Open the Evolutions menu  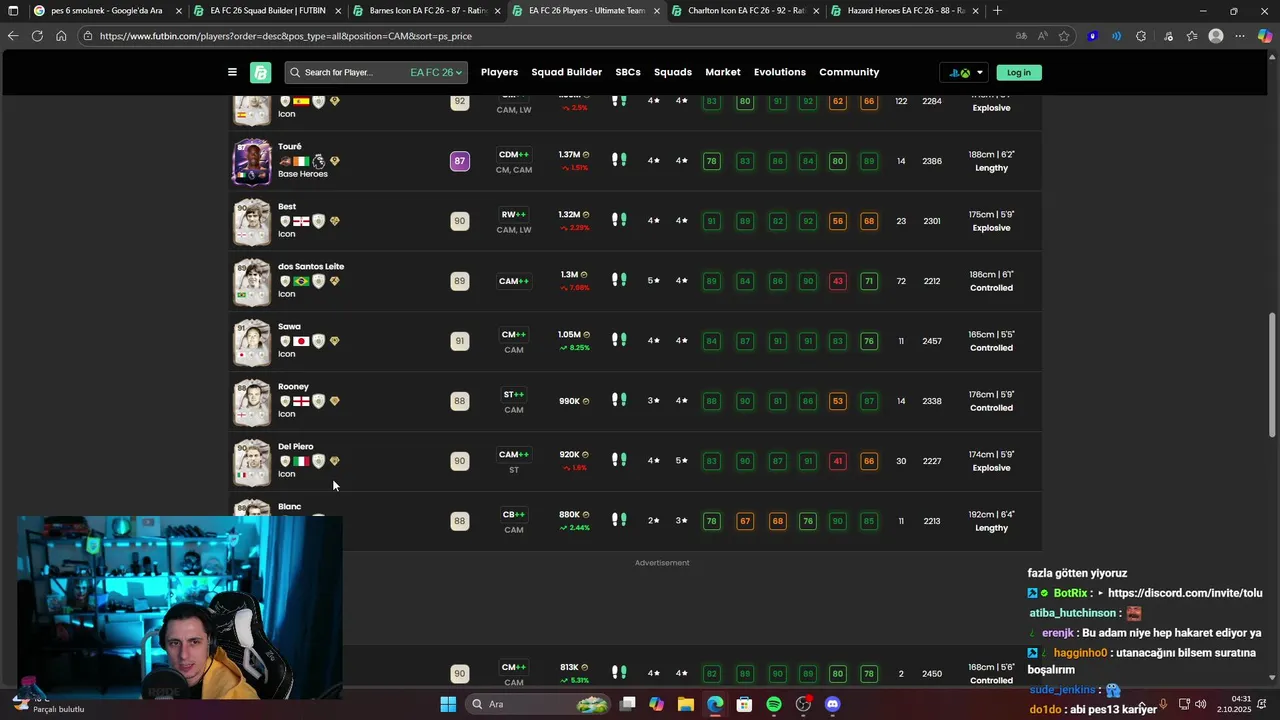(x=780, y=72)
